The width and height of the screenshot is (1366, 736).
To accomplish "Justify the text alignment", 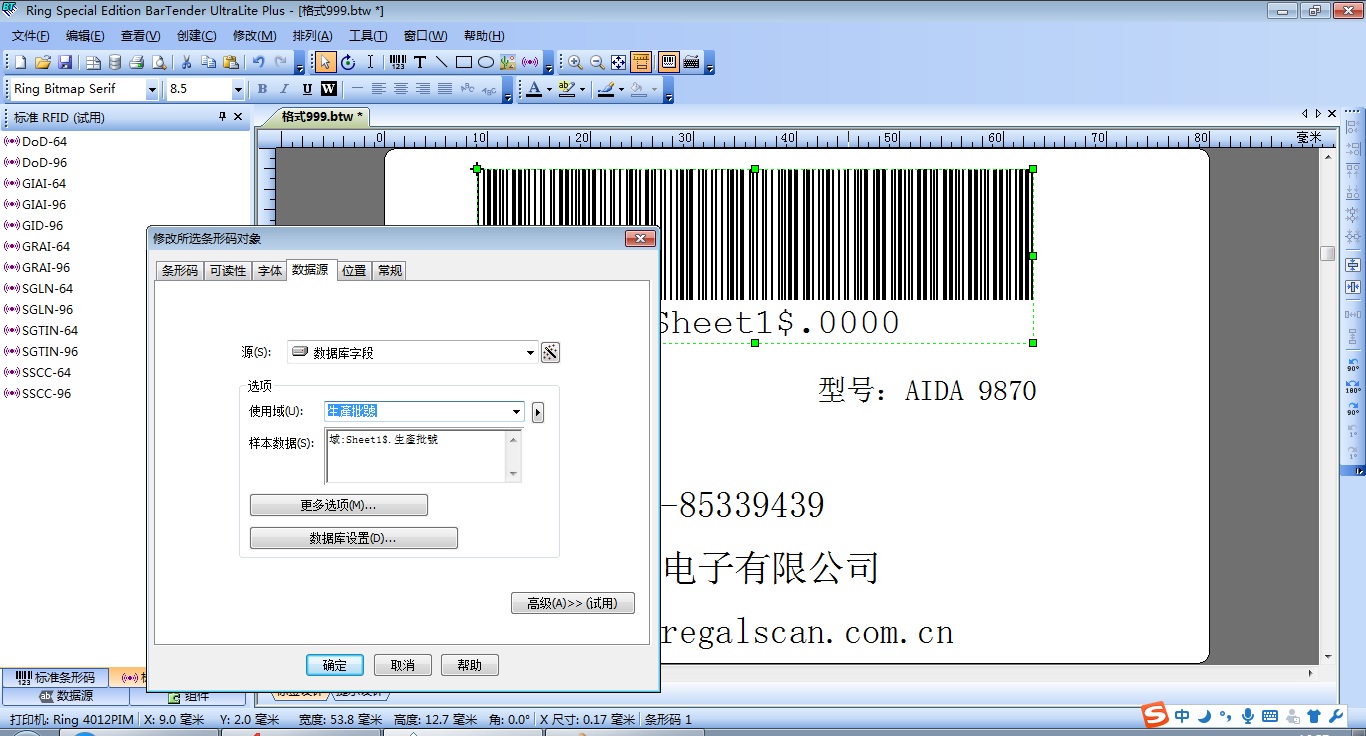I will [445, 89].
